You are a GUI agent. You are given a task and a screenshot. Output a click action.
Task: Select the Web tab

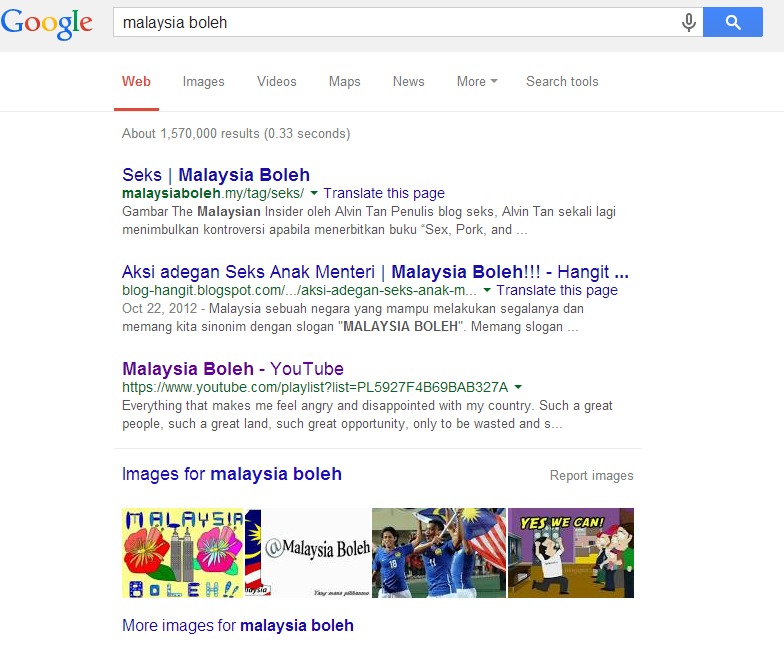coord(136,82)
